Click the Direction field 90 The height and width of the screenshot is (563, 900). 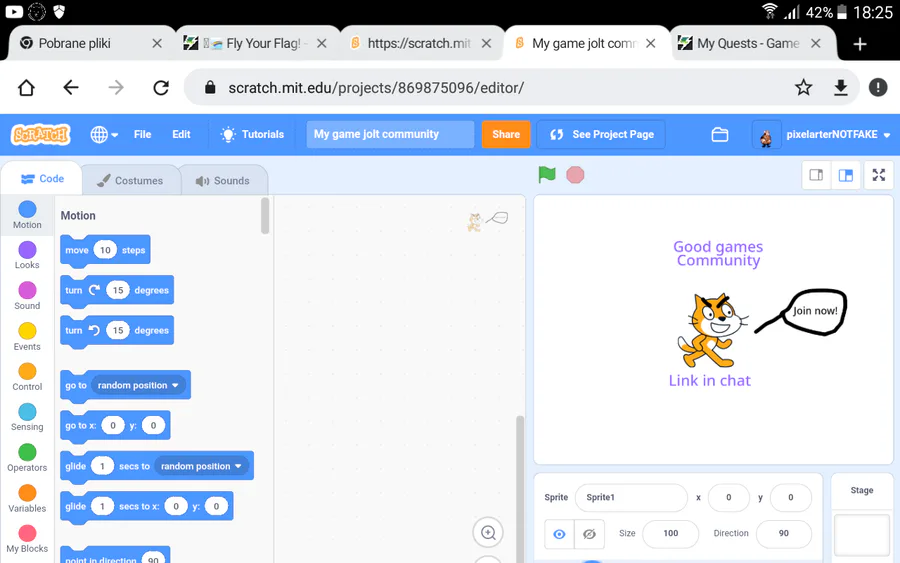783,534
